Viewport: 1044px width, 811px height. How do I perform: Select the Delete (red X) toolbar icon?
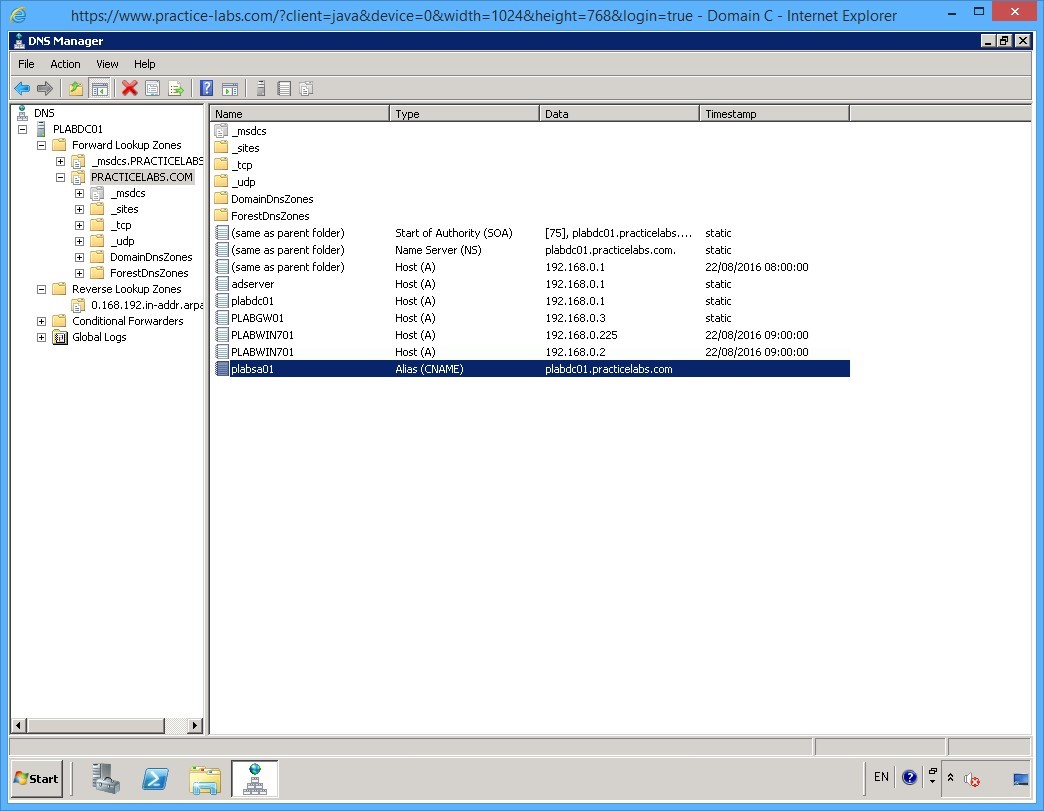(127, 88)
